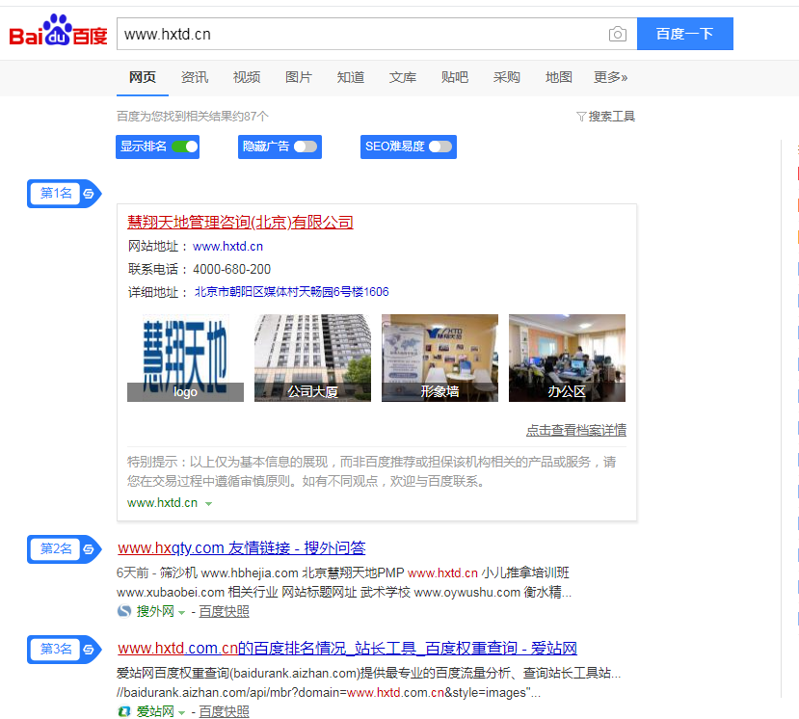Click link icon beside 第3名 badge
This screenshot has height=719, width=799.
(x=89, y=650)
